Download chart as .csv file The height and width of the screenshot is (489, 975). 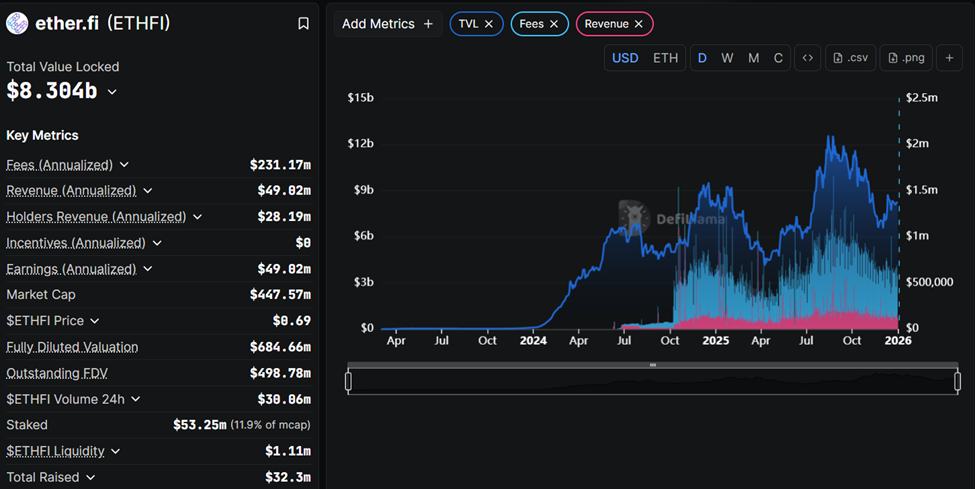coord(850,58)
